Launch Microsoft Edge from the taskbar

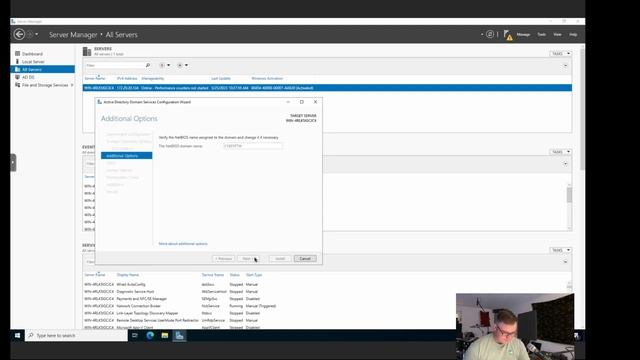[x=150, y=336]
